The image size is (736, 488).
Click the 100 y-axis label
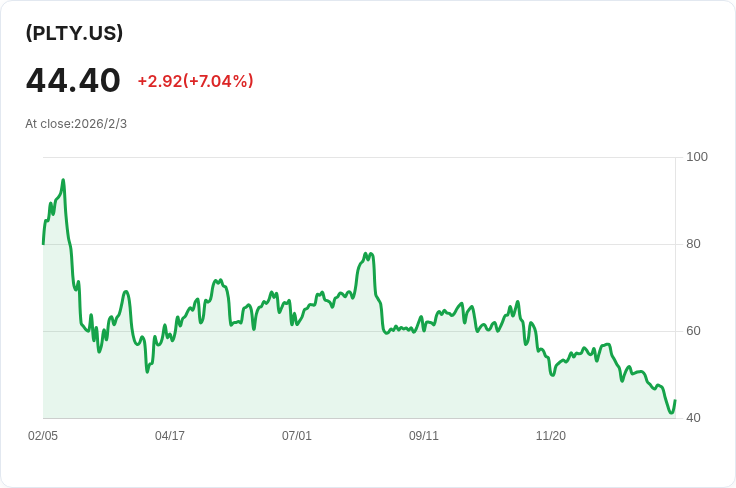pyautogui.click(x=697, y=157)
